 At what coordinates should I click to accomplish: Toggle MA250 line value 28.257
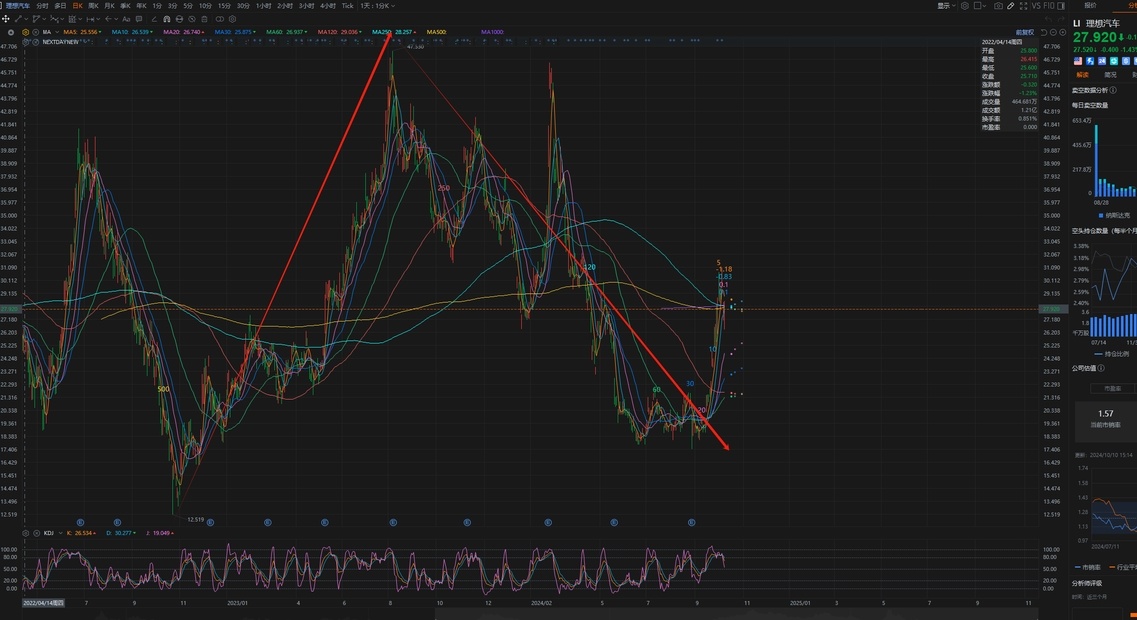pos(394,32)
